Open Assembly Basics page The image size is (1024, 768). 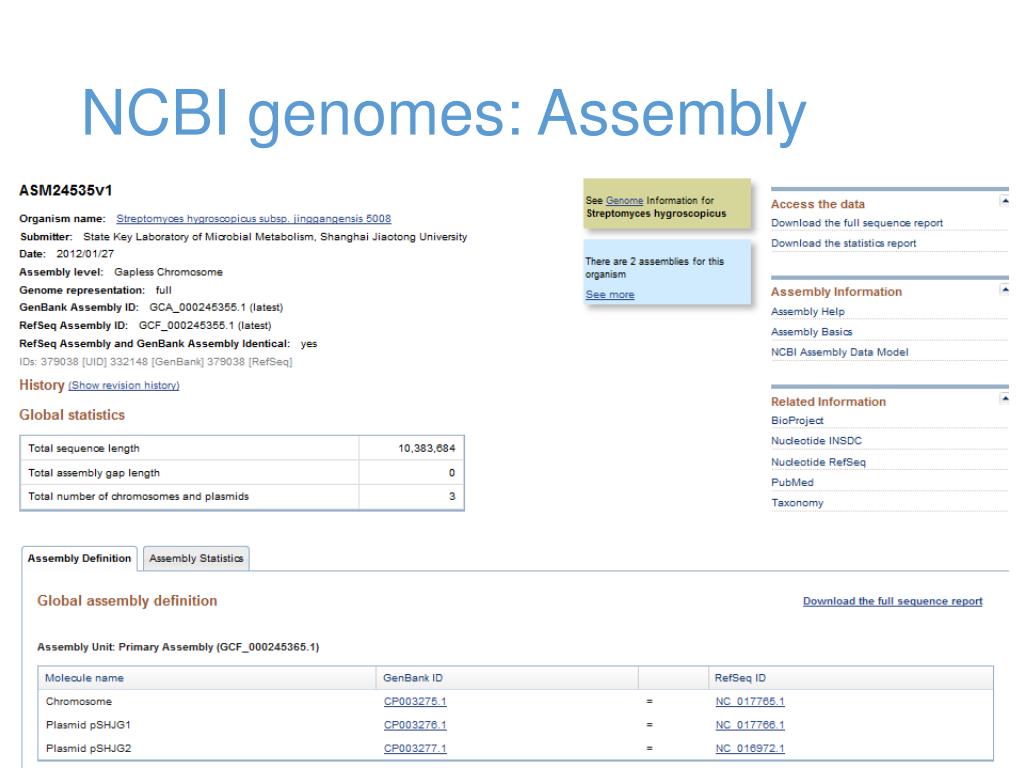(x=811, y=332)
